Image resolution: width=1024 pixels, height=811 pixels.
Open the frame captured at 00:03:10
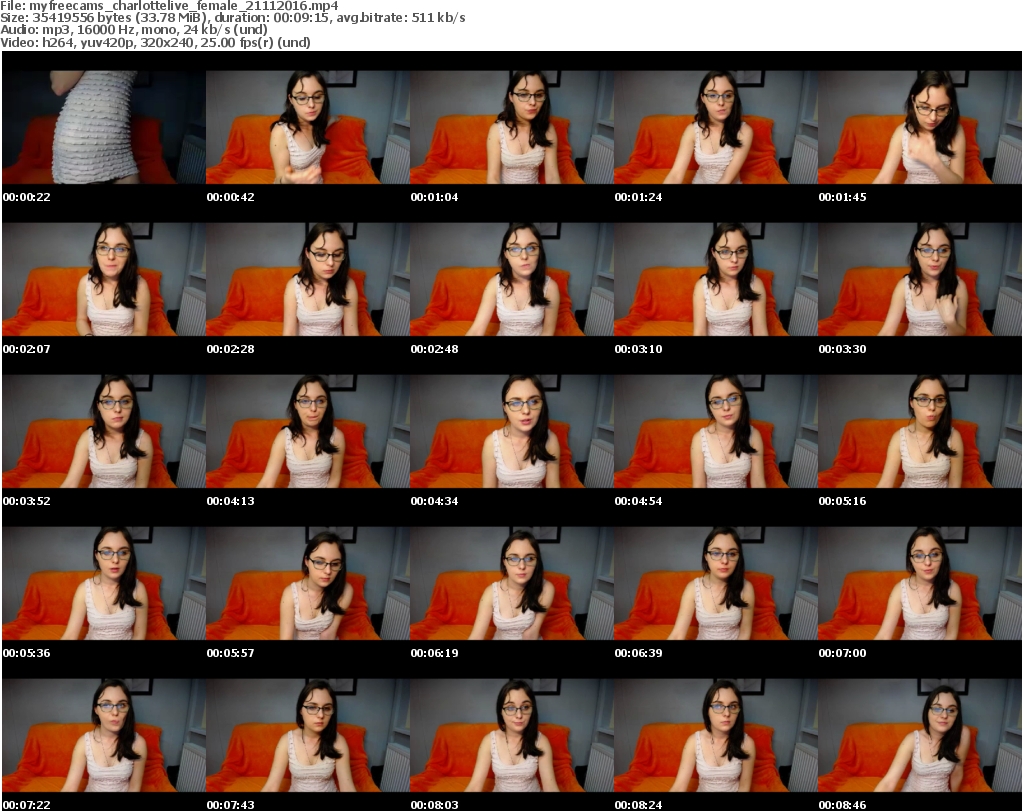pos(715,279)
